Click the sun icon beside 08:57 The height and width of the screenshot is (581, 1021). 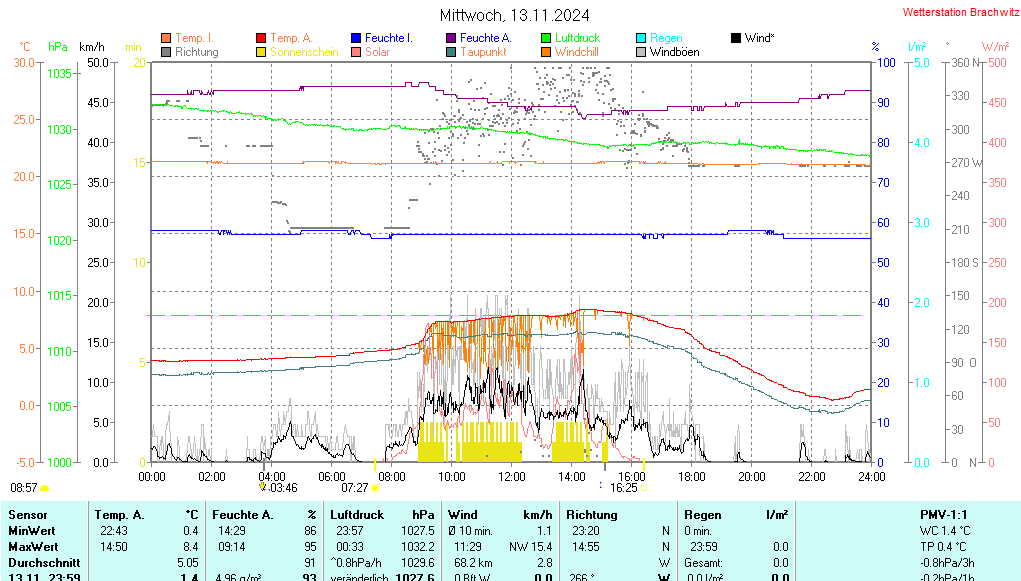pos(45,488)
